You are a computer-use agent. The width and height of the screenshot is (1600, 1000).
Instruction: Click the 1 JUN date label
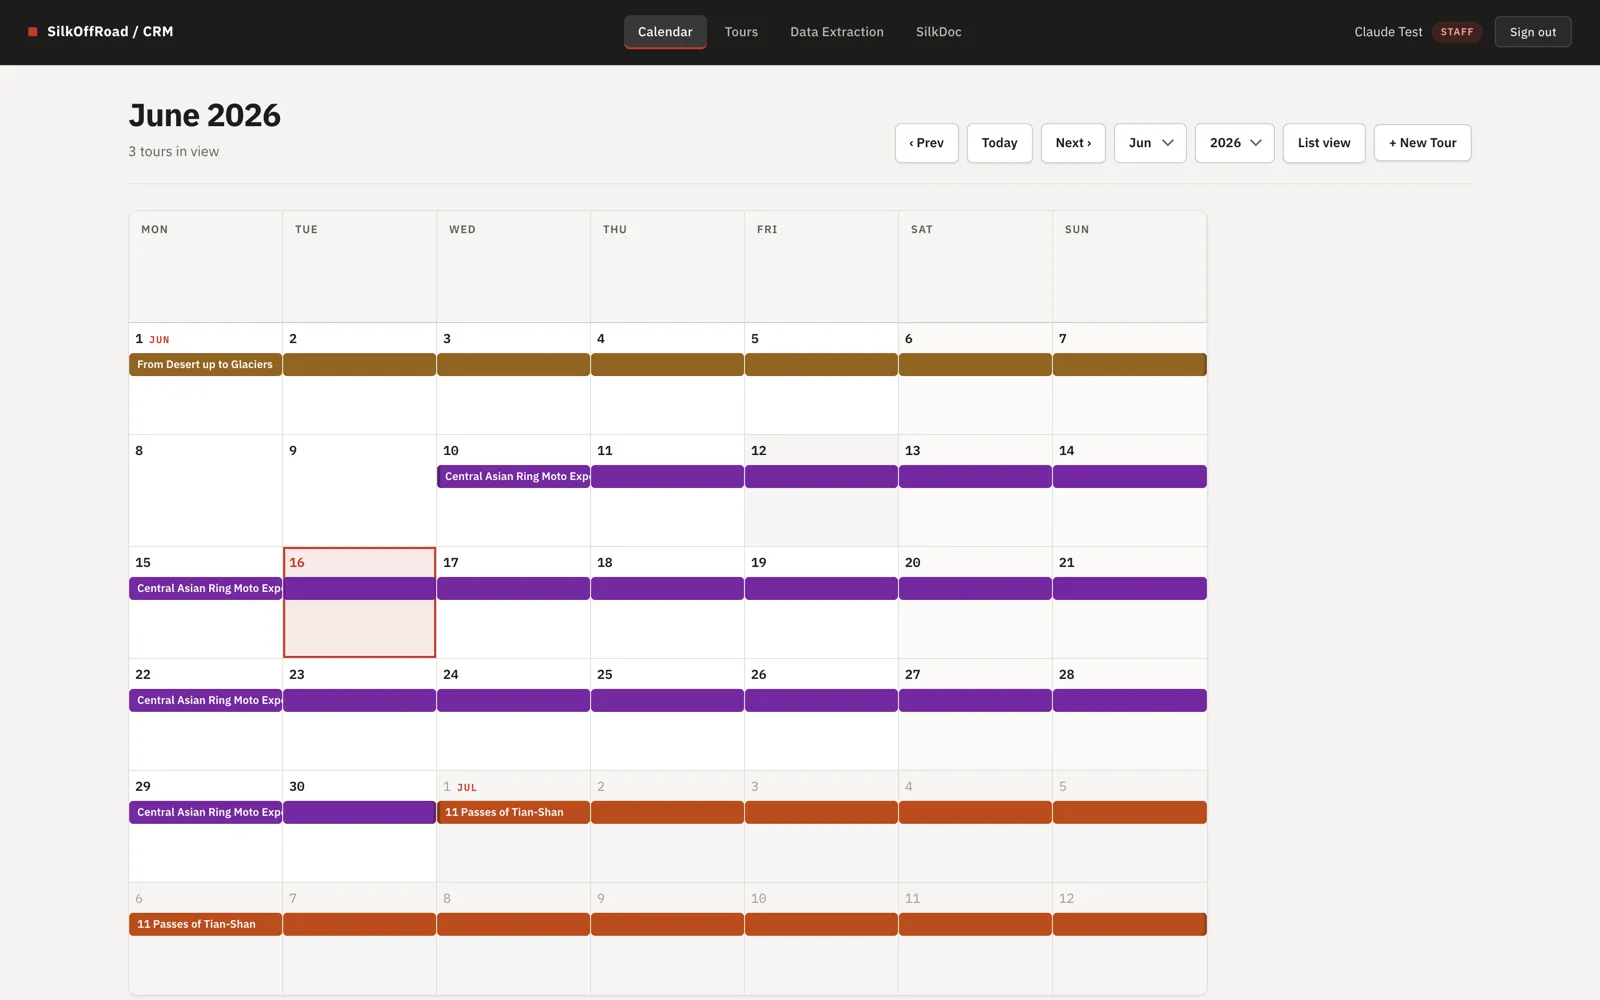(x=153, y=339)
